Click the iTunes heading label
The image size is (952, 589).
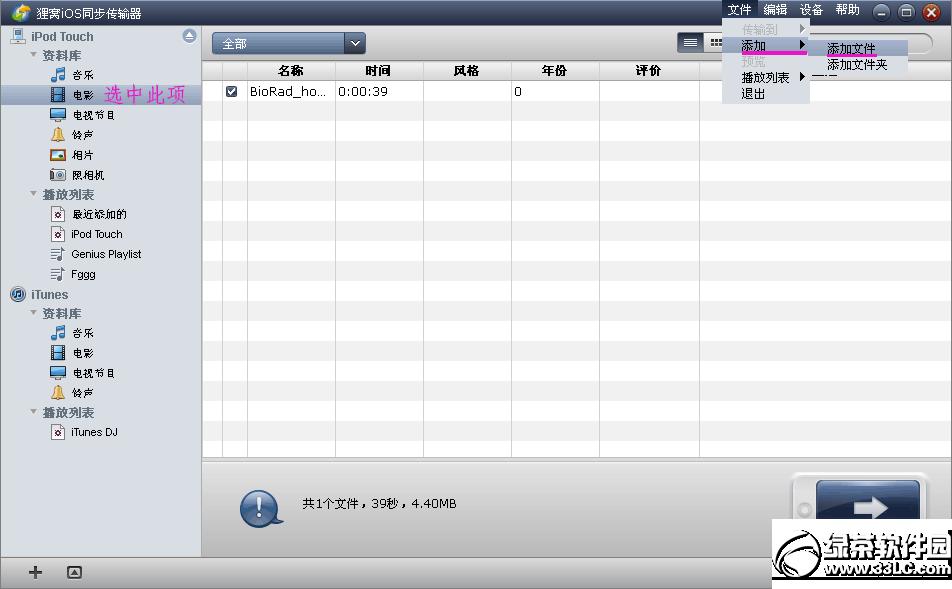tap(50, 294)
